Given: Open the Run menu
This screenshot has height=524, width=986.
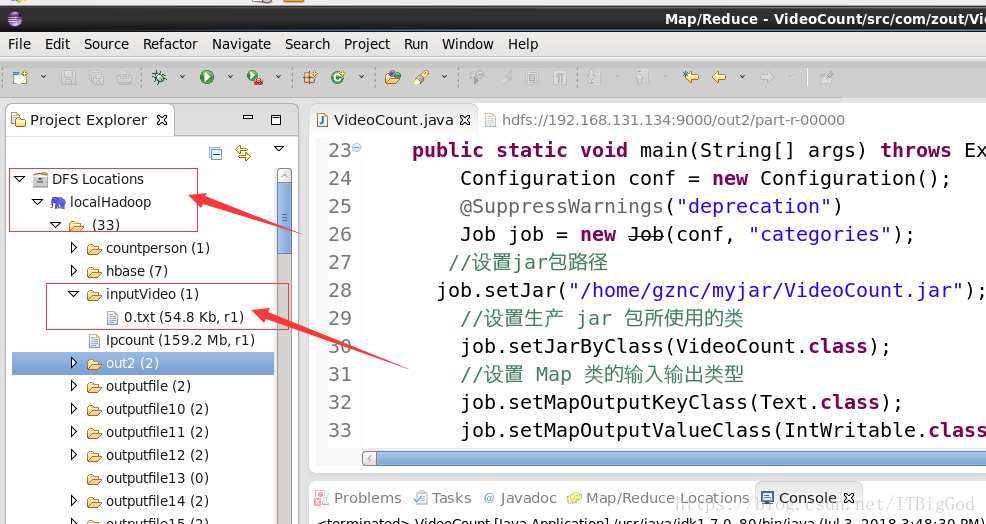Looking at the screenshot, I should click(x=416, y=44).
